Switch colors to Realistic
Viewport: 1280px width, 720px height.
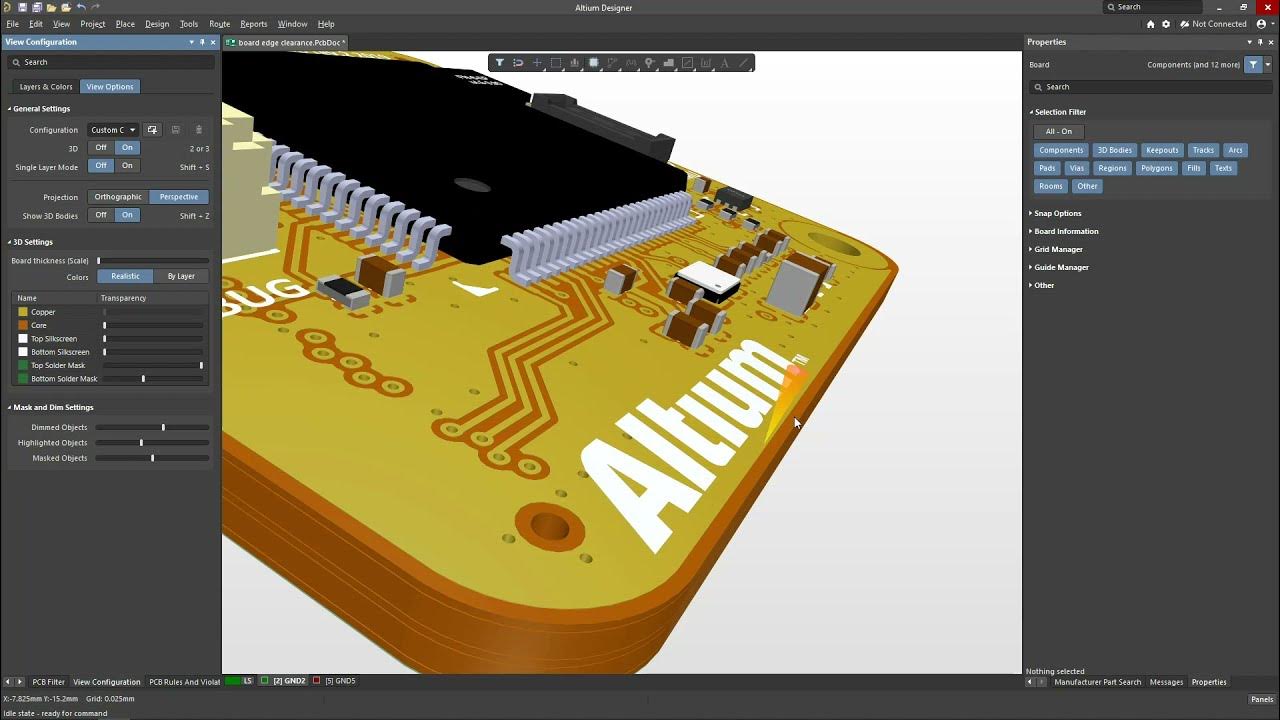(125, 276)
